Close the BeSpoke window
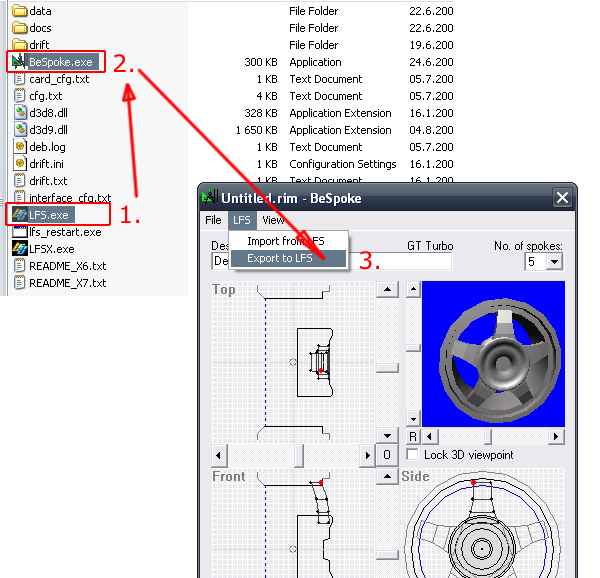Image resolution: width=600 pixels, height=578 pixels. 562,198
